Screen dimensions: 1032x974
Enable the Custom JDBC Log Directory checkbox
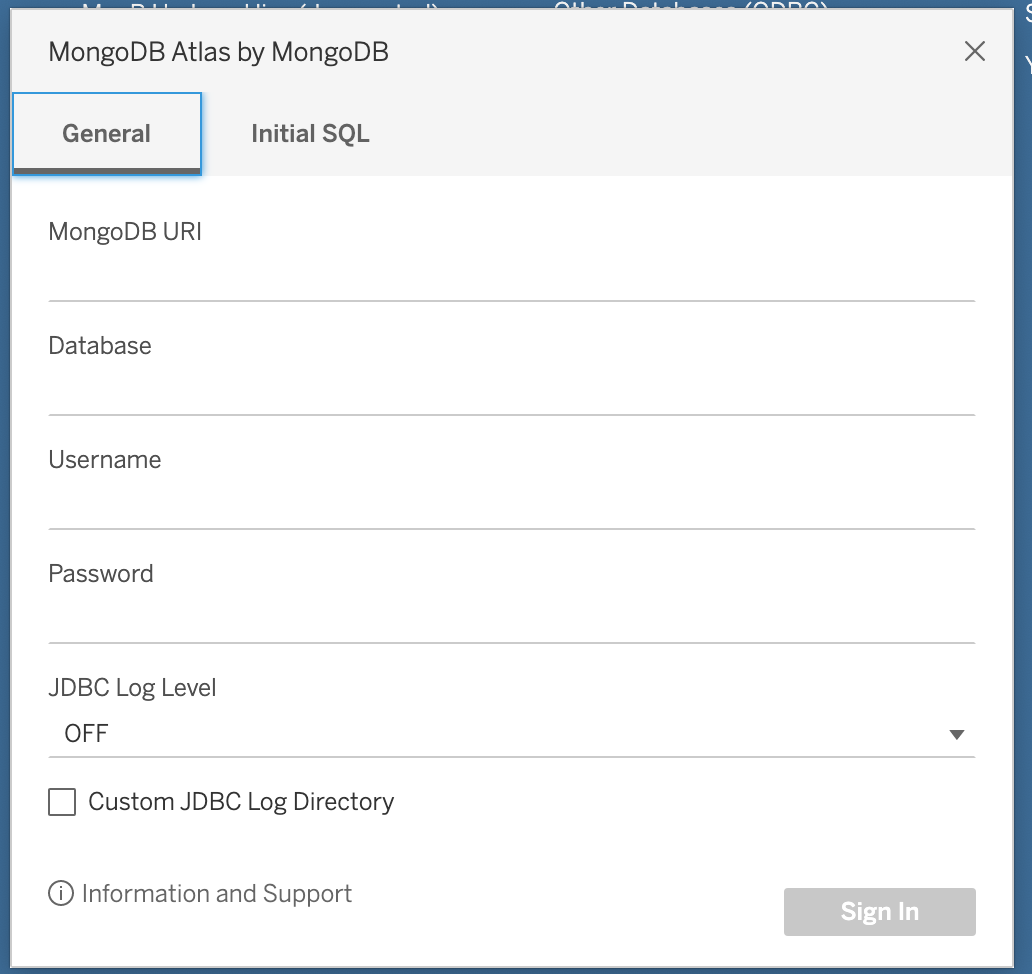coord(62,802)
